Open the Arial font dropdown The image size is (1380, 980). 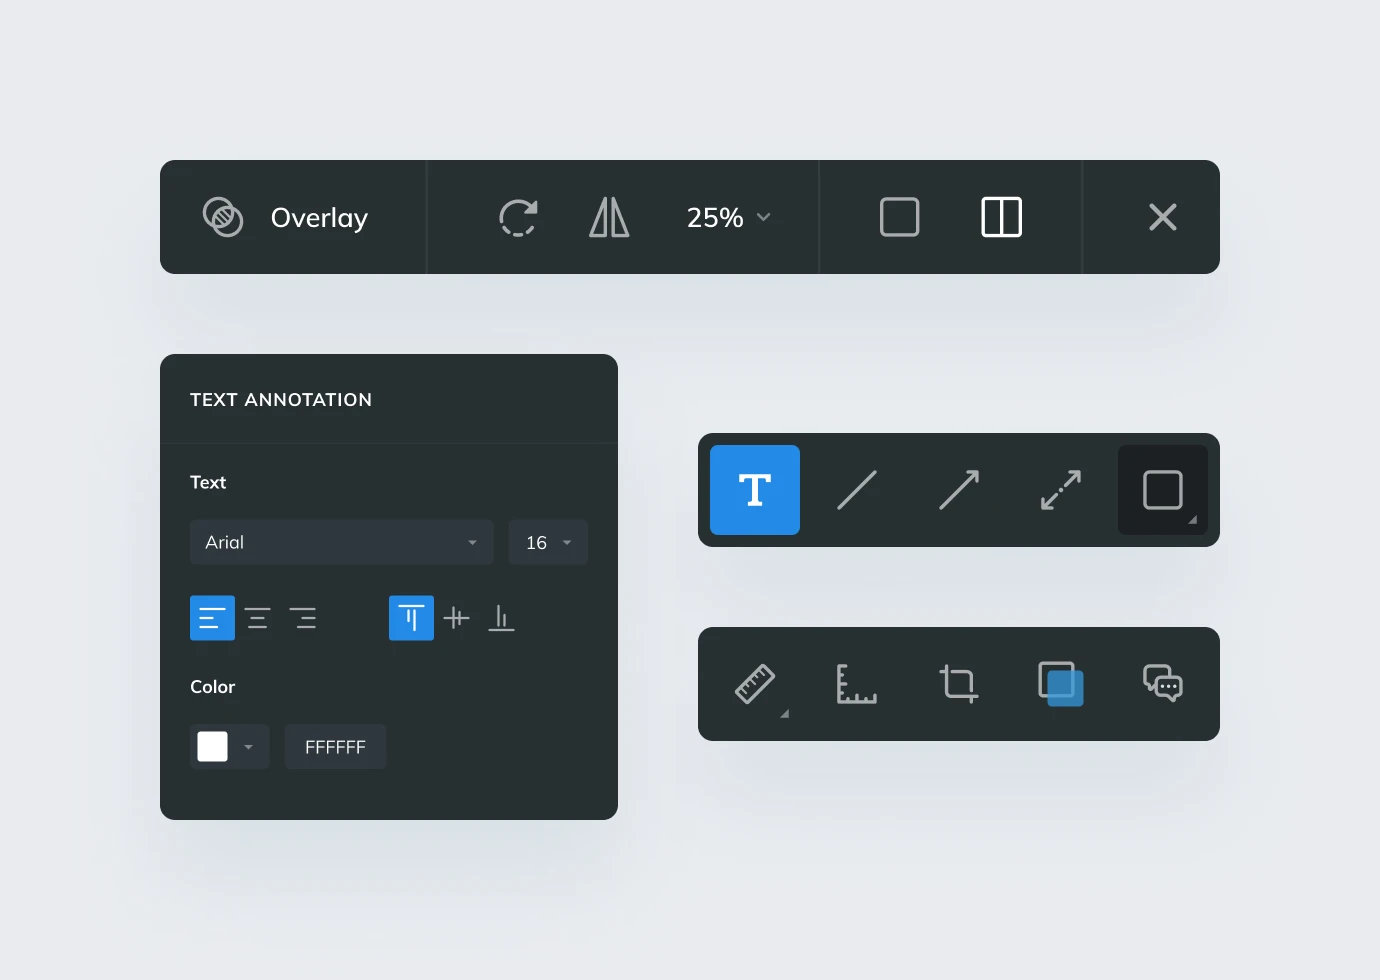point(341,542)
